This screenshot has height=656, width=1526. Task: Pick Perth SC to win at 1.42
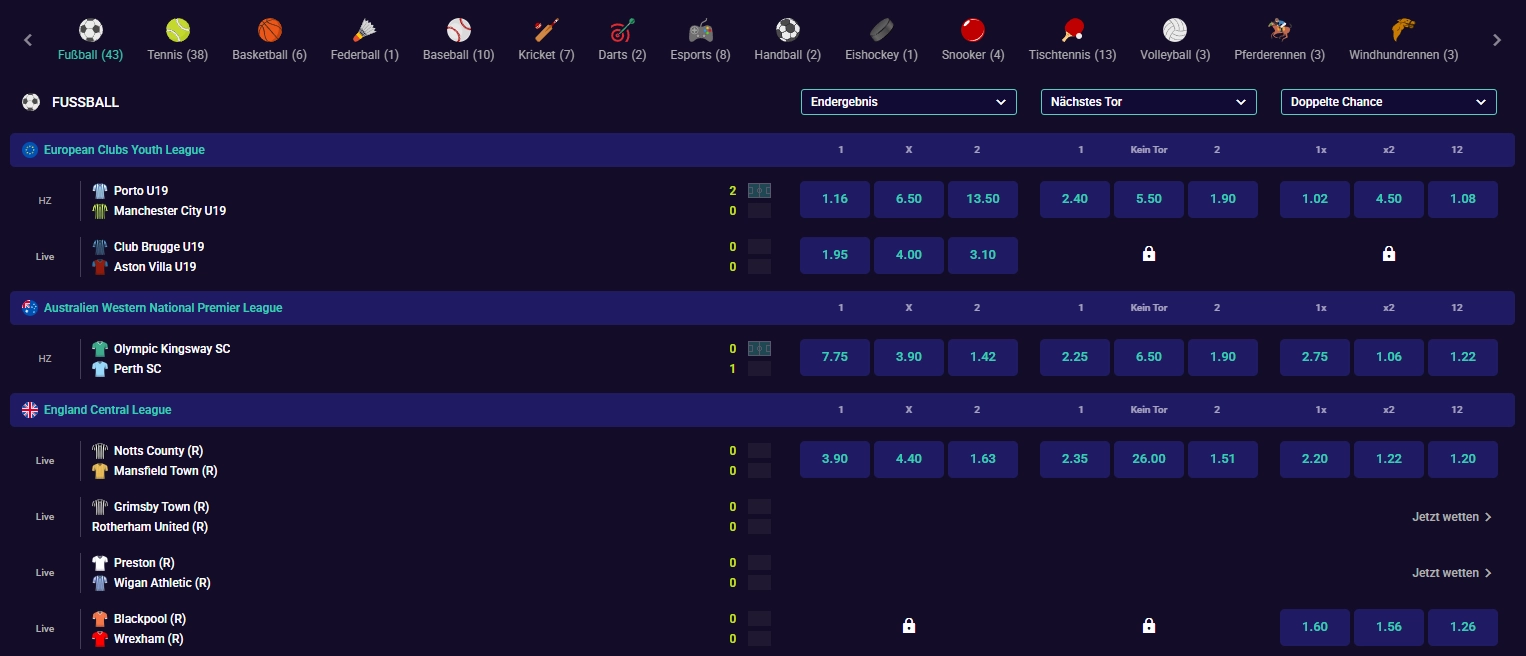983,357
